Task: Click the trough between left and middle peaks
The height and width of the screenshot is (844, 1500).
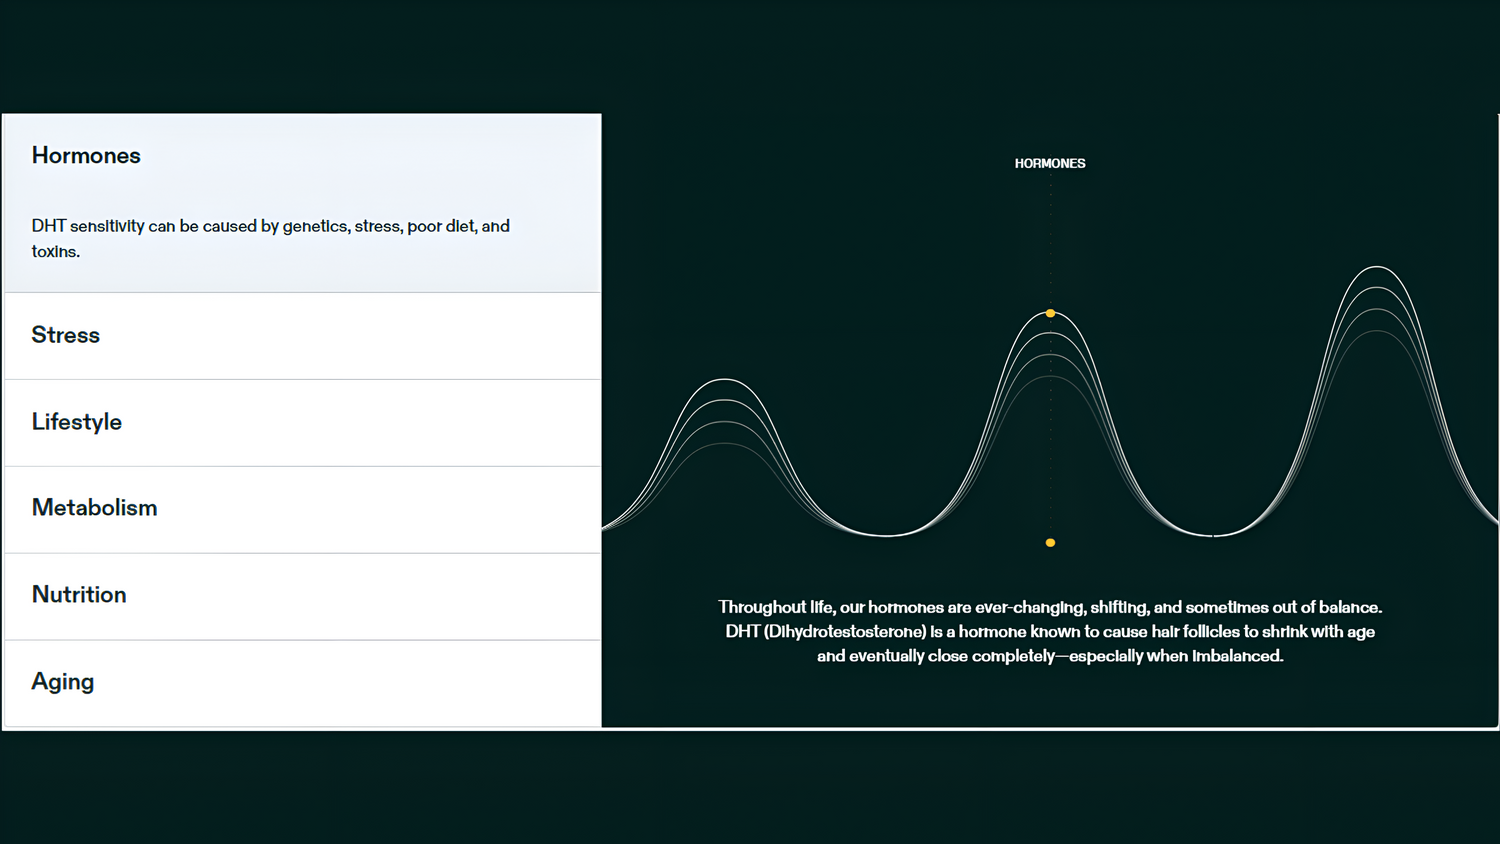Action: 887,535
